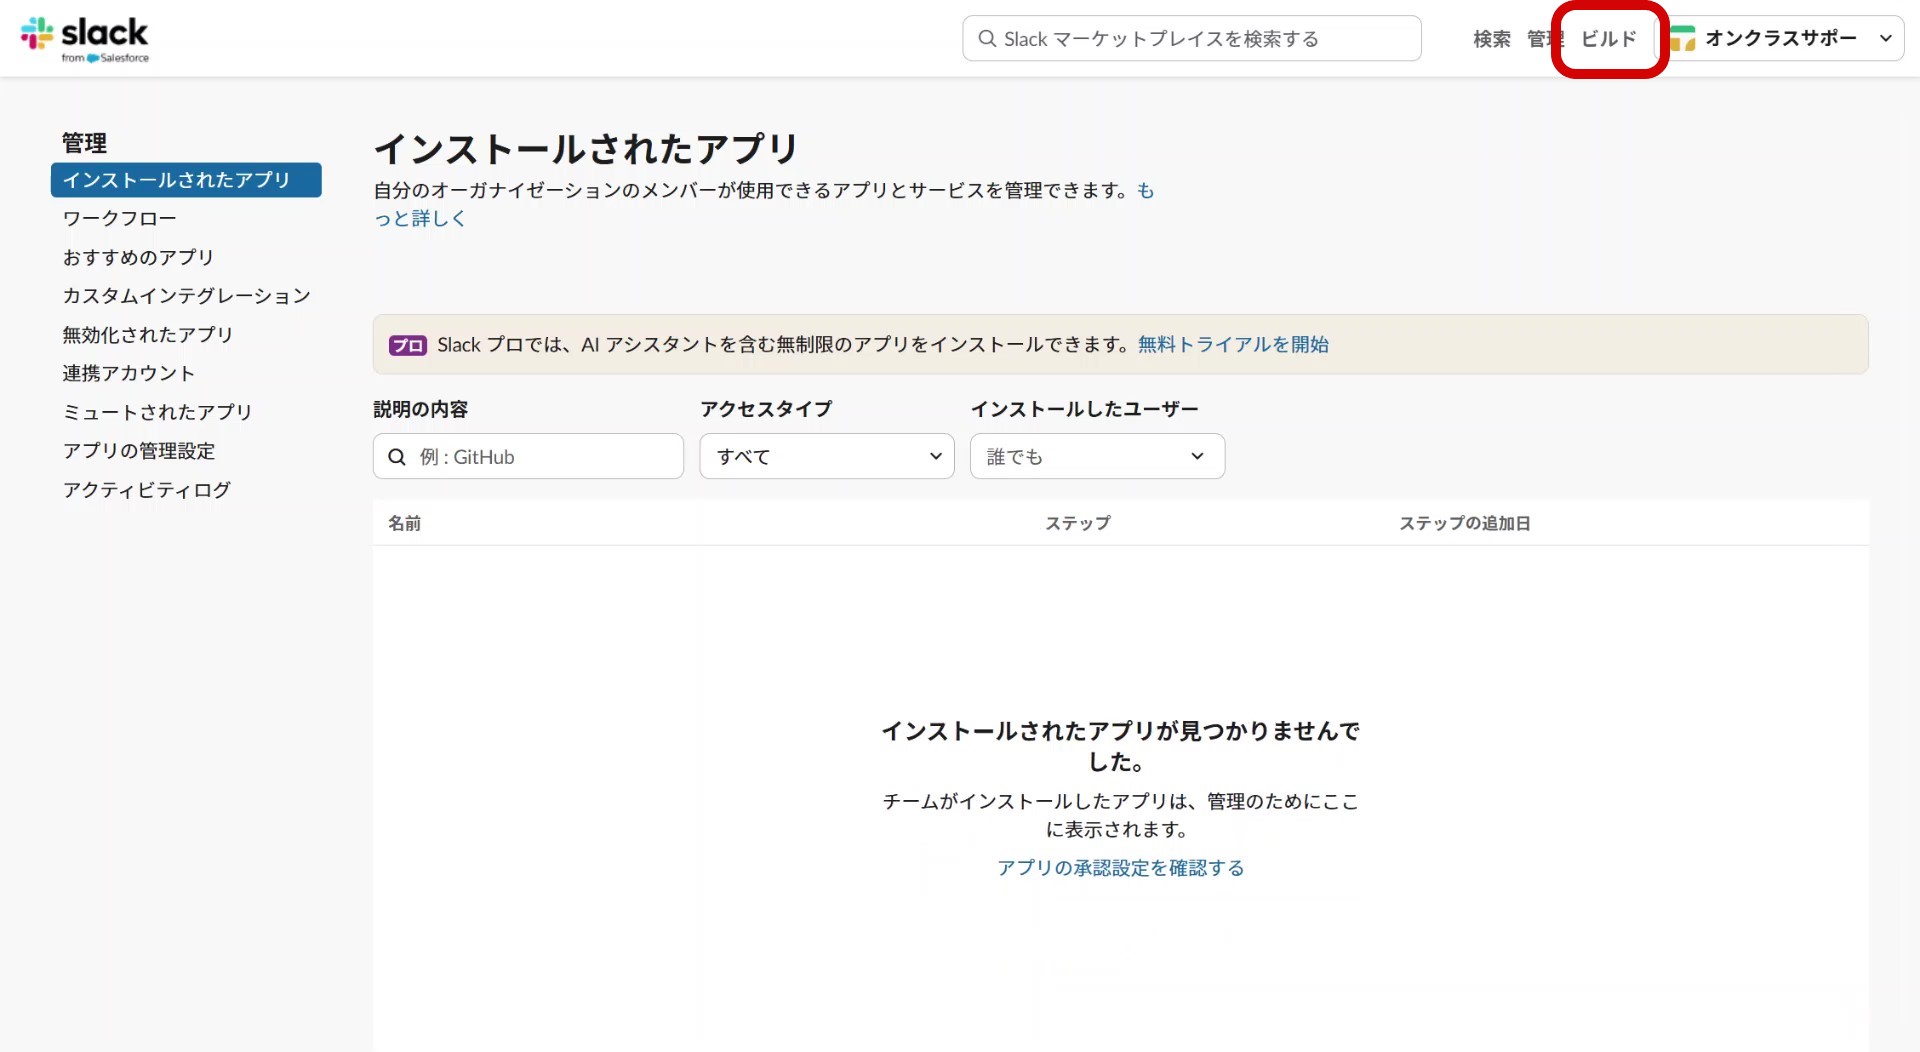Click the search icon in 説明の内容 field
The image size is (1920, 1052).
coord(397,457)
